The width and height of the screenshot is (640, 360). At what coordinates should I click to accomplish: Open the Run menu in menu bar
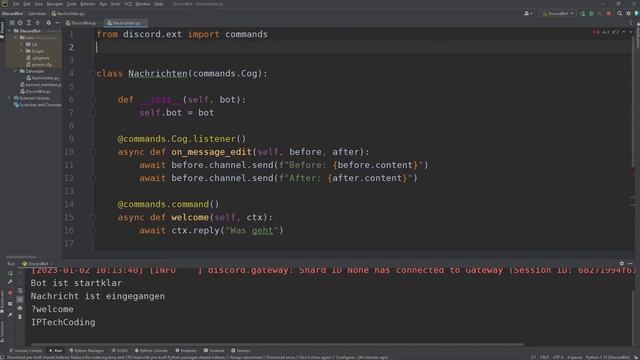(103, 4)
